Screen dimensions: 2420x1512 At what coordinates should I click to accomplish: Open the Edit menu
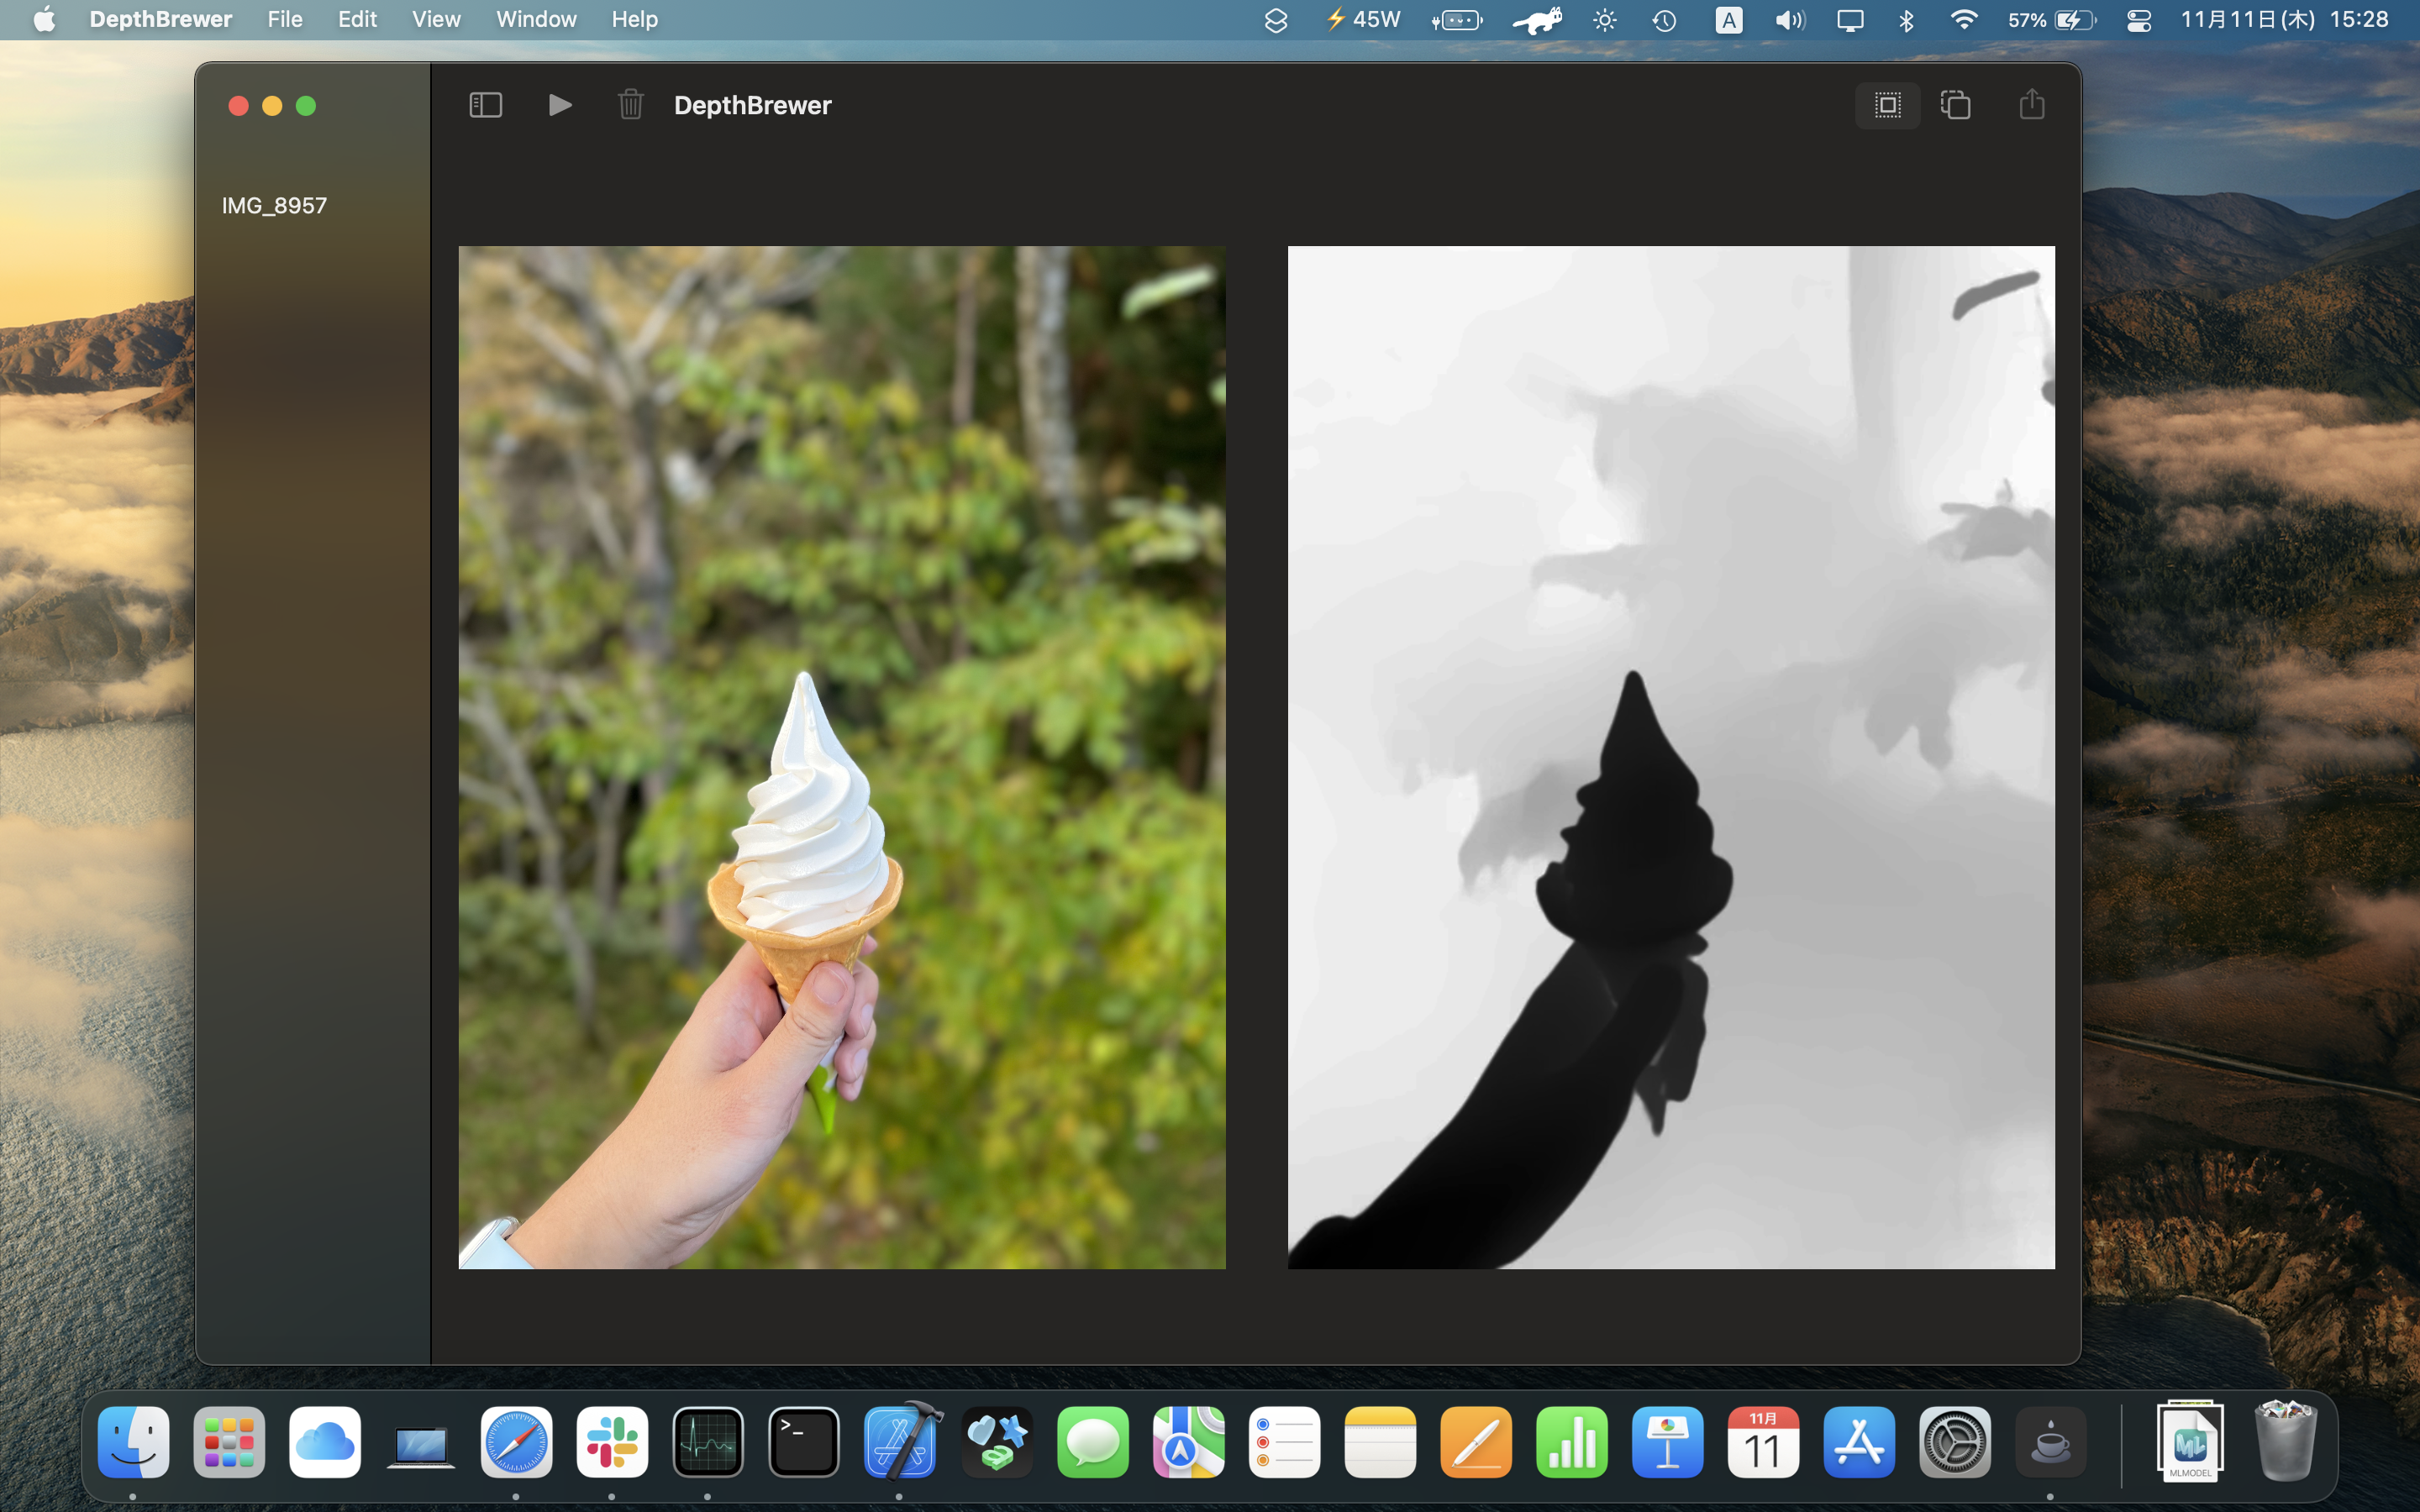[357, 20]
